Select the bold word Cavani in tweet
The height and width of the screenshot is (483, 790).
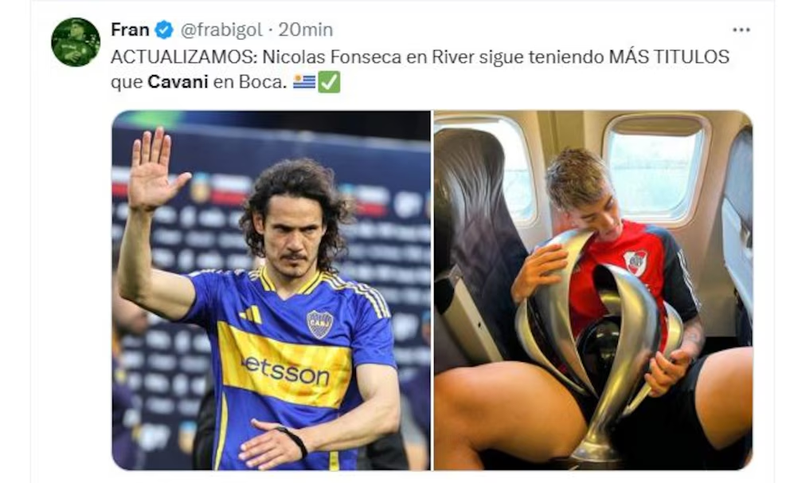(177, 82)
